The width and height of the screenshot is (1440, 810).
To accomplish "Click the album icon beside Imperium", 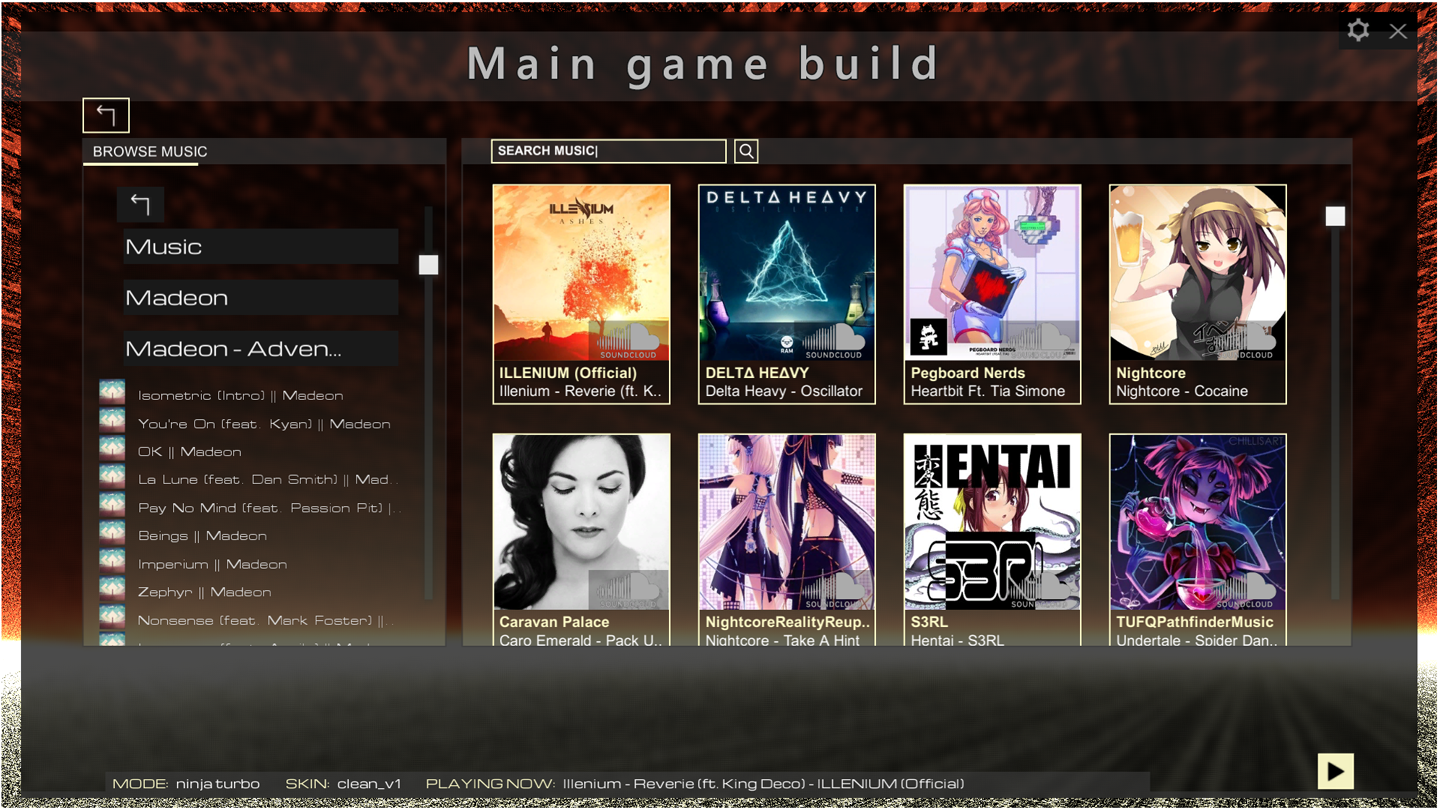I will pos(112,560).
